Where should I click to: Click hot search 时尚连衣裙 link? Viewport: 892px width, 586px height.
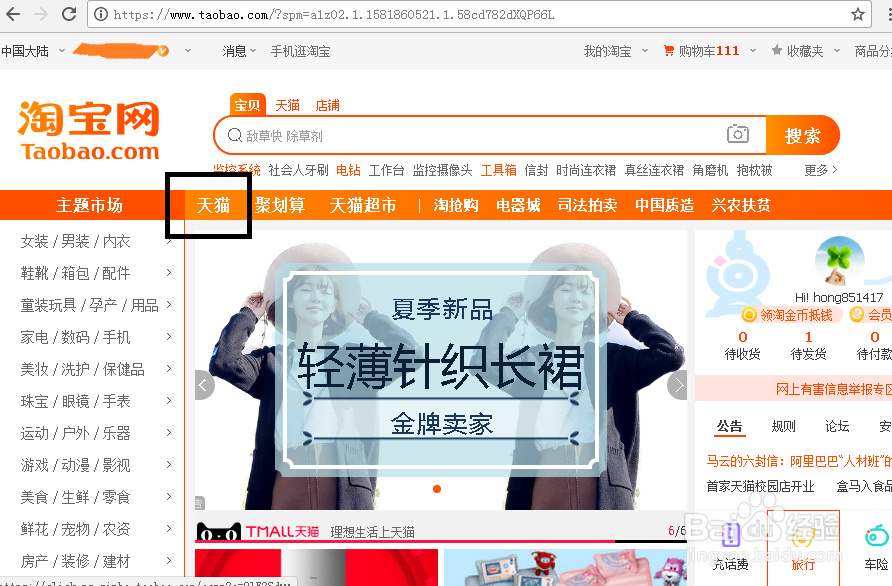[586, 170]
